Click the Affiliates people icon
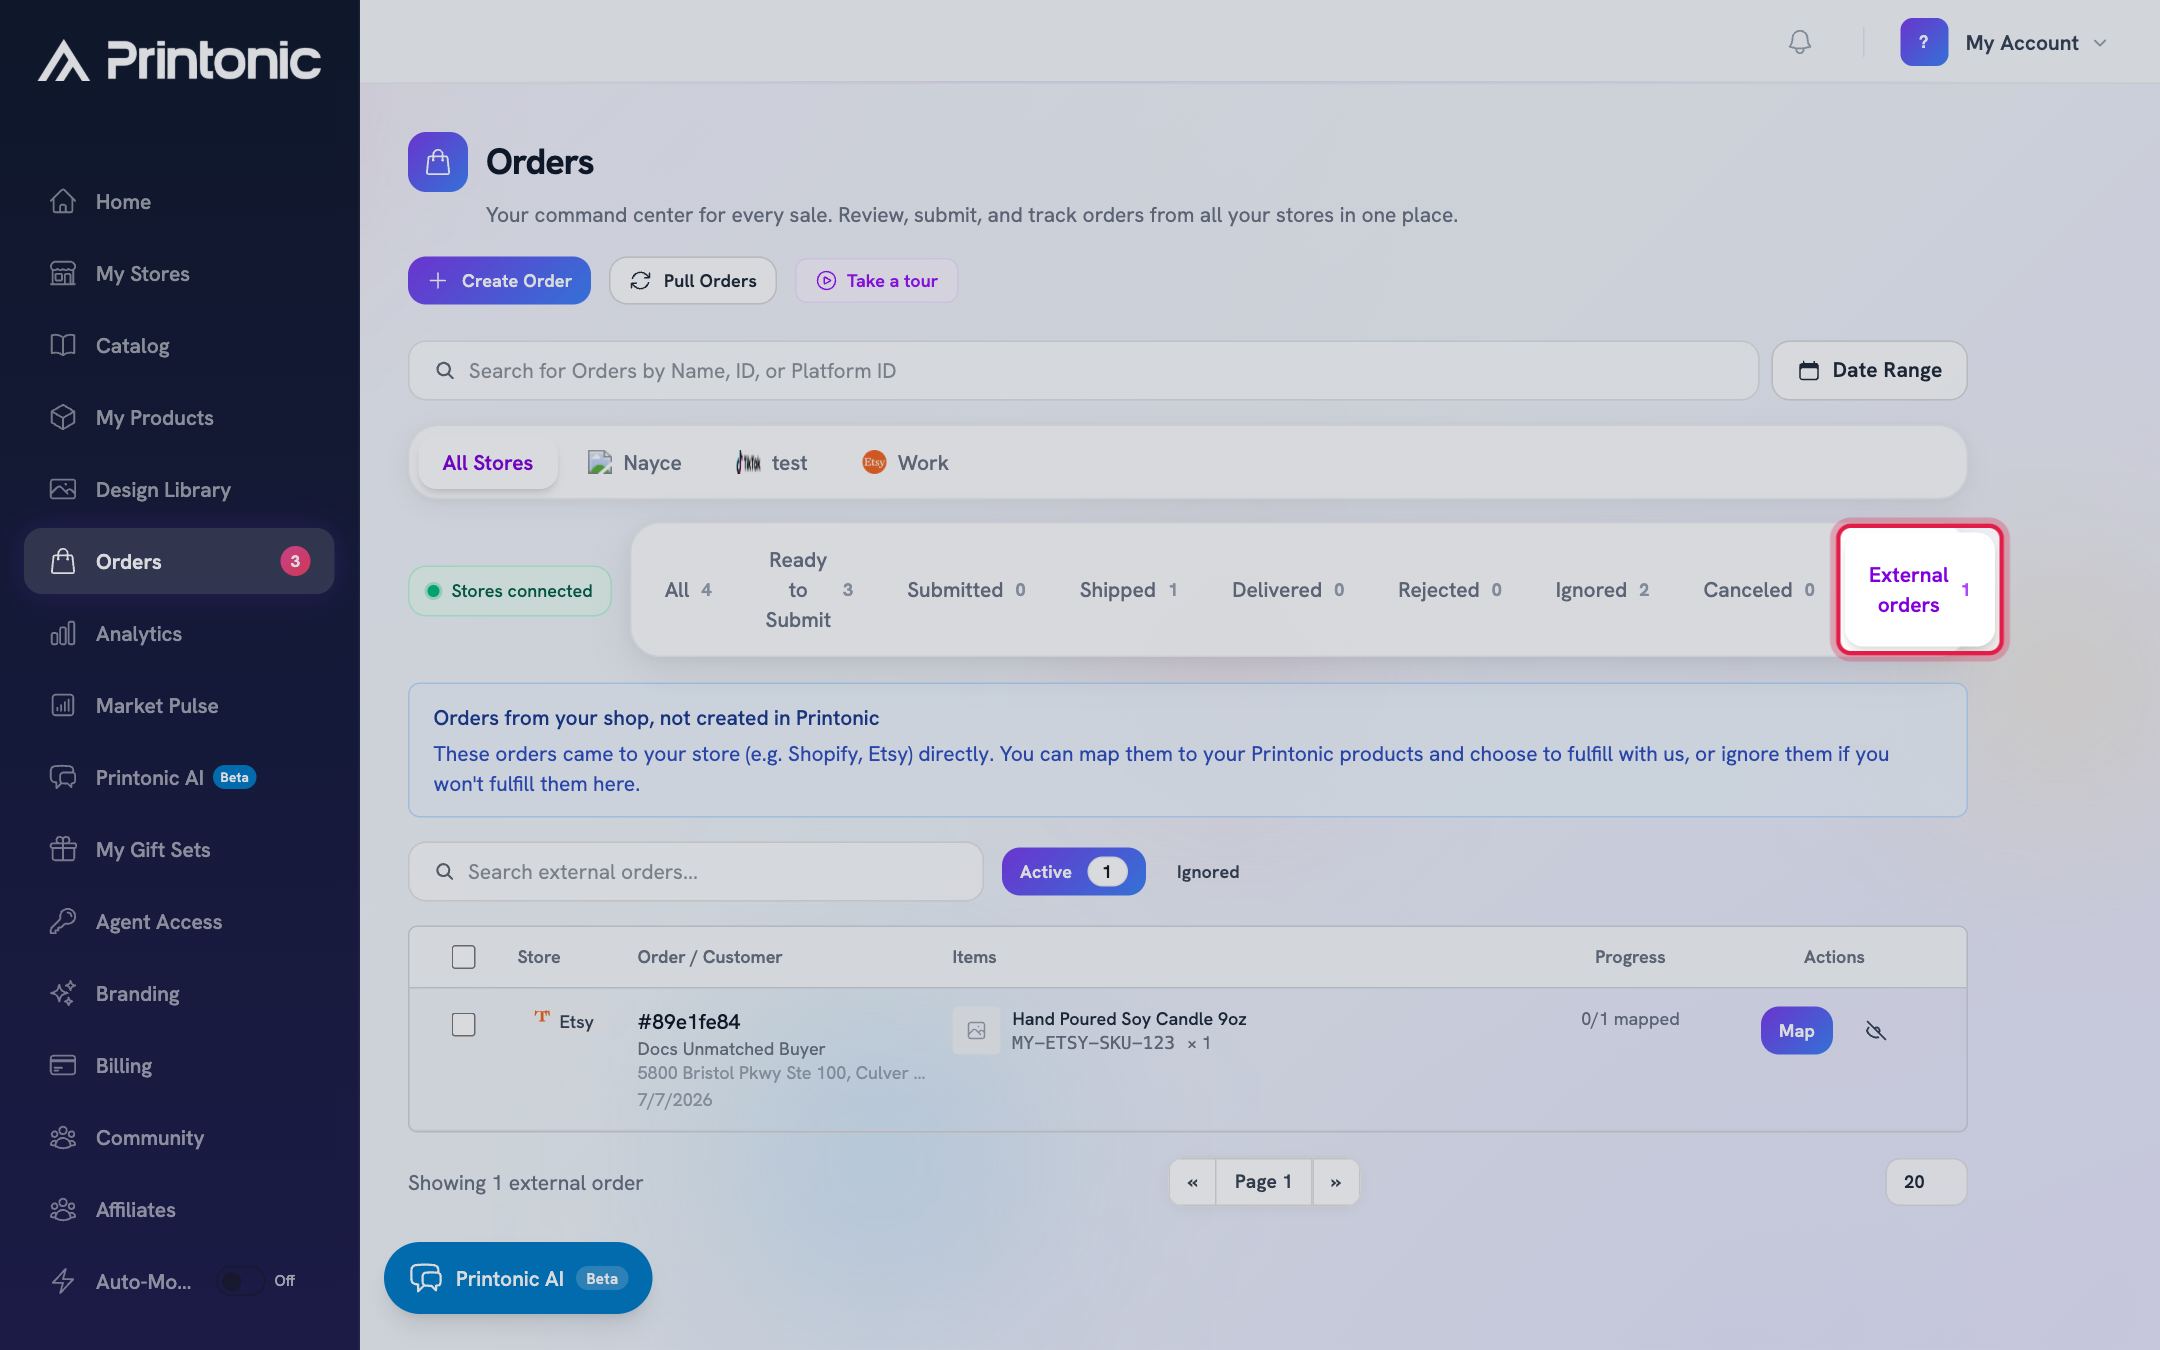 pos(63,1210)
